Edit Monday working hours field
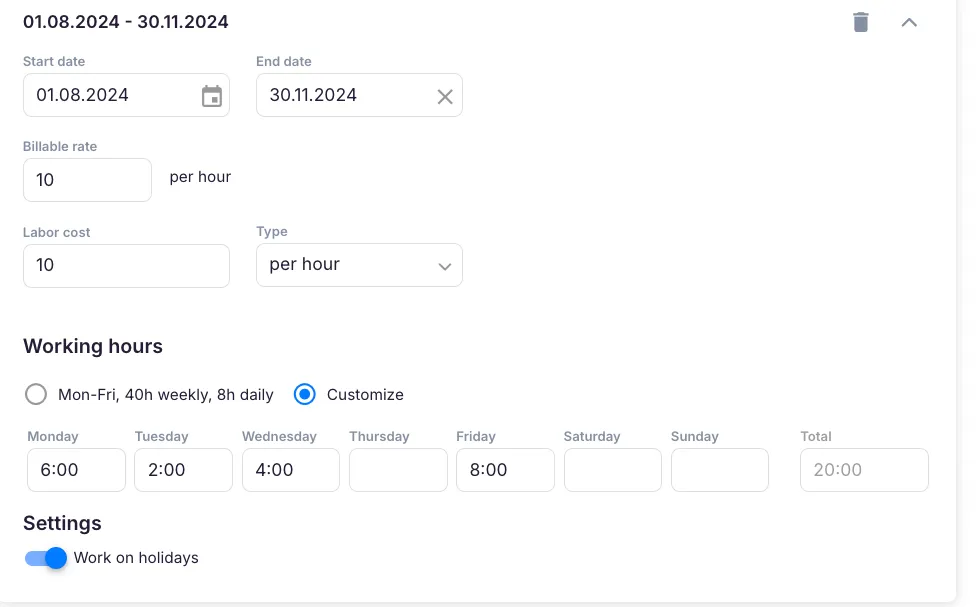This screenshot has width=976, height=607. 76,470
